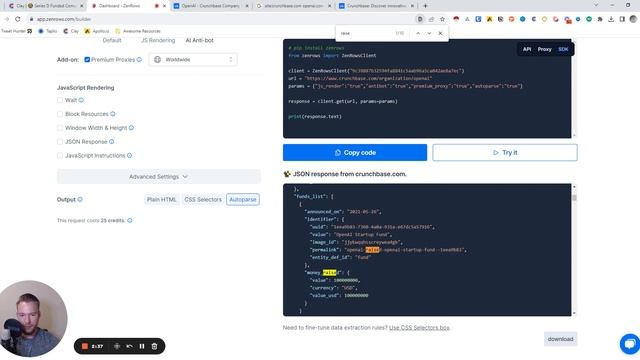Open the browser tab search chevron
Image resolution: width=640 pixels, height=360 pixels.
(x=596, y=5)
